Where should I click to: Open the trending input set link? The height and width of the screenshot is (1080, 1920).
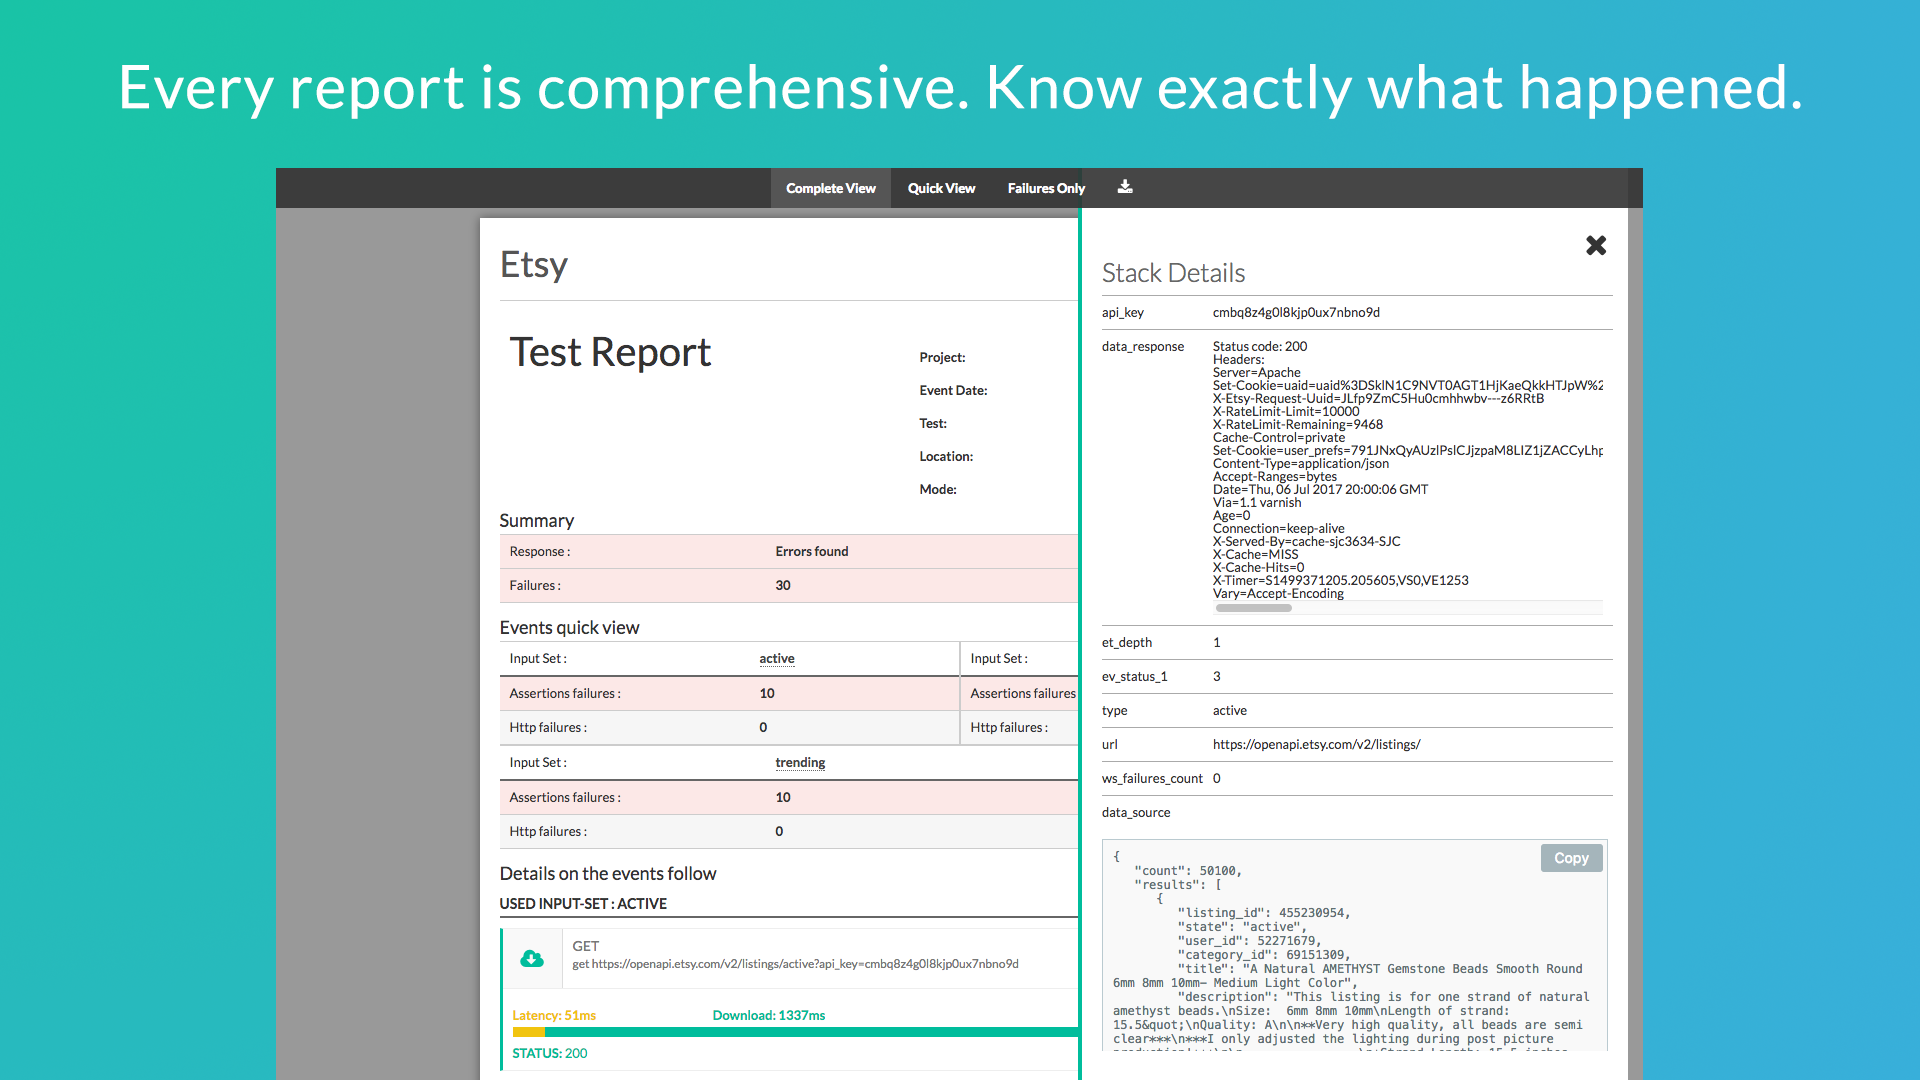click(x=800, y=762)
